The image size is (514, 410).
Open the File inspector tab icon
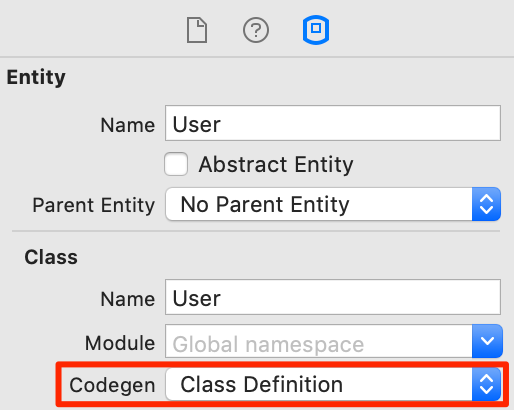pyautogui.click(x=197, y=30)
